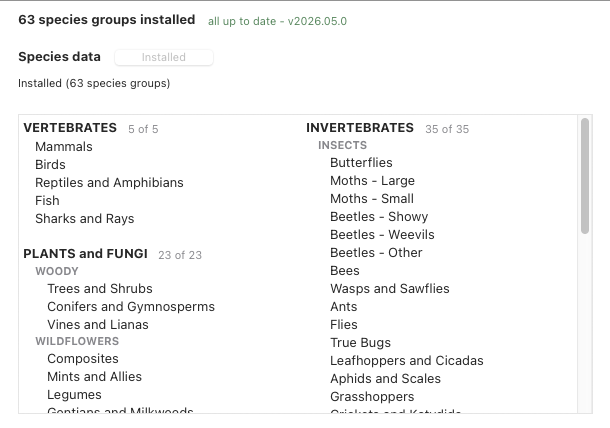
Task: Select Moths - Large
Action: pos(372,181)
